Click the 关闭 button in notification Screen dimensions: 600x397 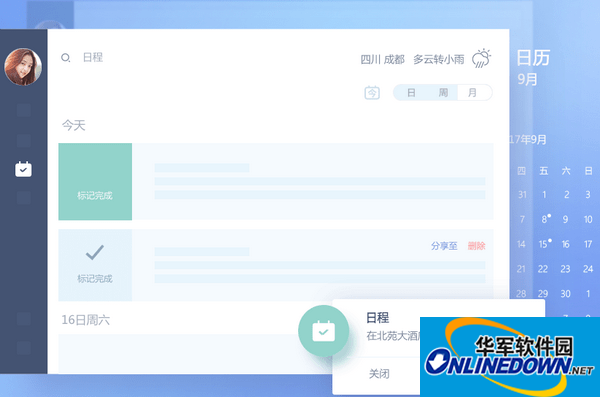pyautogui.click(x=379, y=374)
